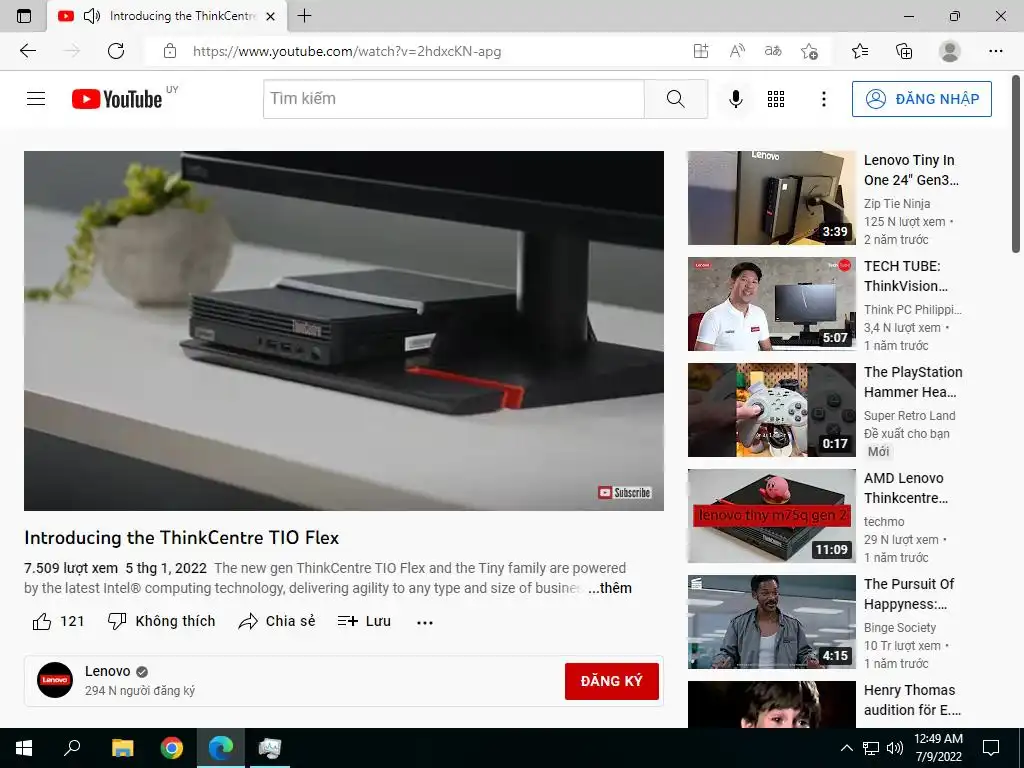Open Henry Thomas audition video title
The image size is (1024, 768).
pyautogui.click(x=912, y=699)
